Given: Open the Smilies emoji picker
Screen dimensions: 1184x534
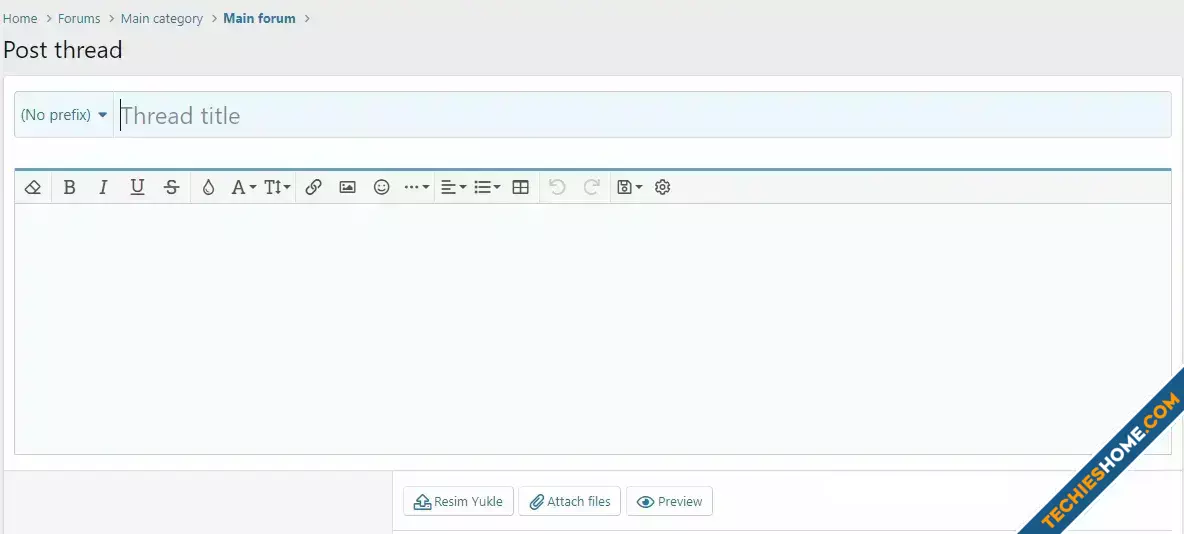Looking at the screenshot, I should pos(382,187).
